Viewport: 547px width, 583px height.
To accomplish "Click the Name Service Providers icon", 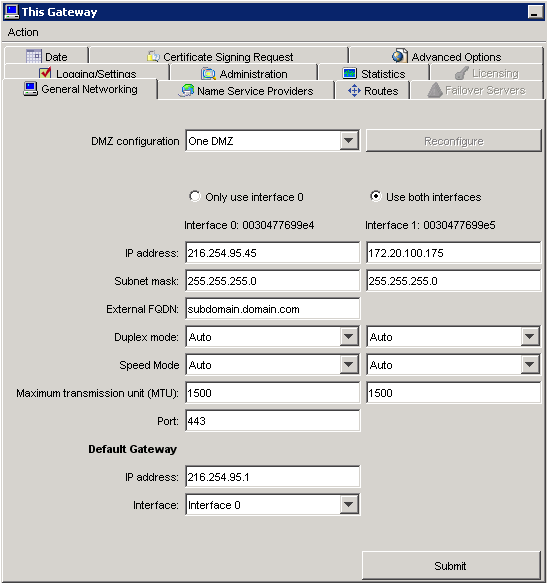I will pyautogui.click(x=187, y=90).
